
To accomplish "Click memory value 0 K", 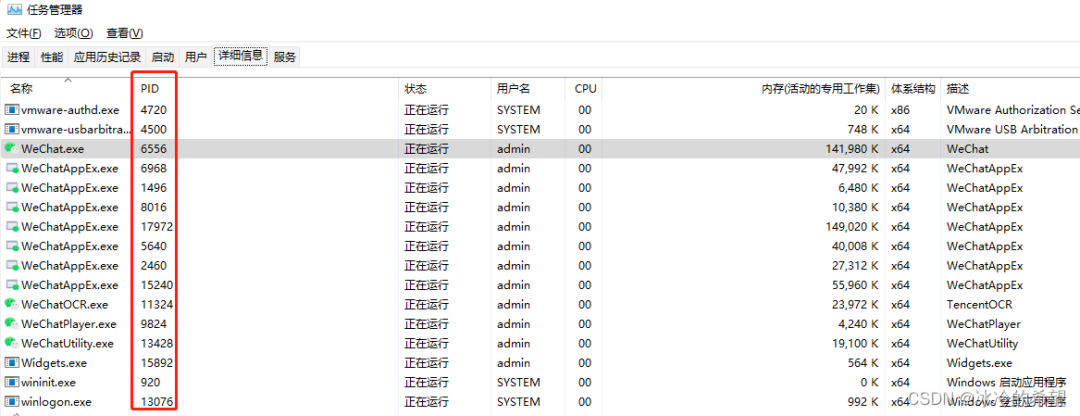I will (869, 382).
